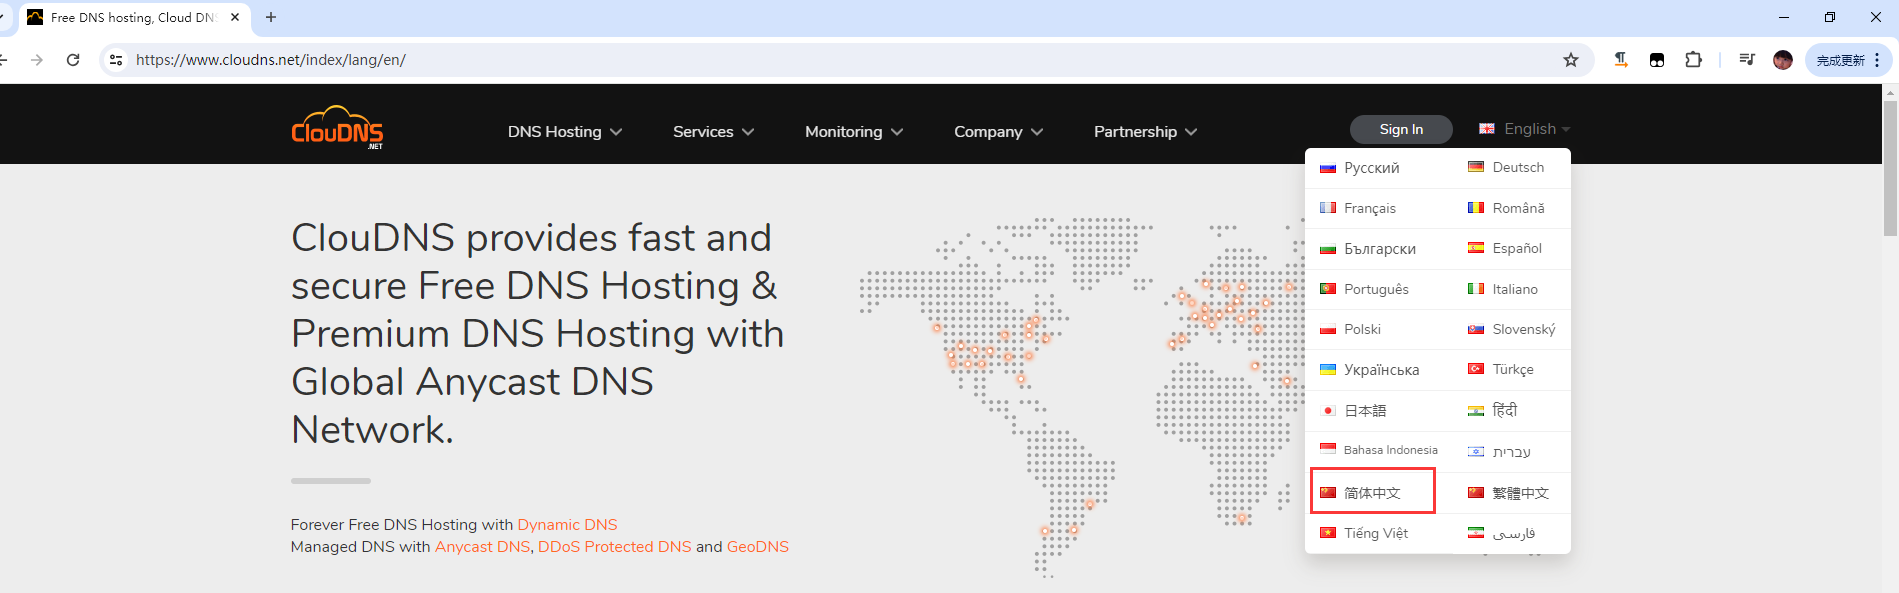
Task: Click the page vertical scrollbar thumb
Action: coord(1890,168)
